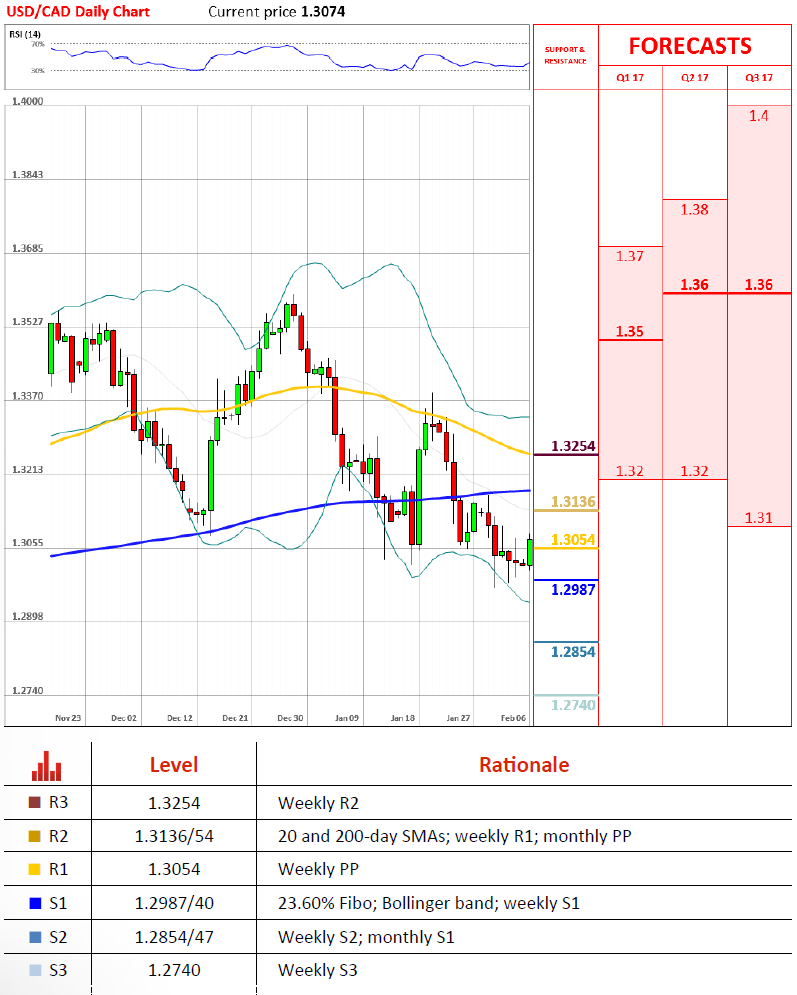This screenshot has width=797, height=995.
Task: Click the 1.2987 support level label
Action: 573,590
